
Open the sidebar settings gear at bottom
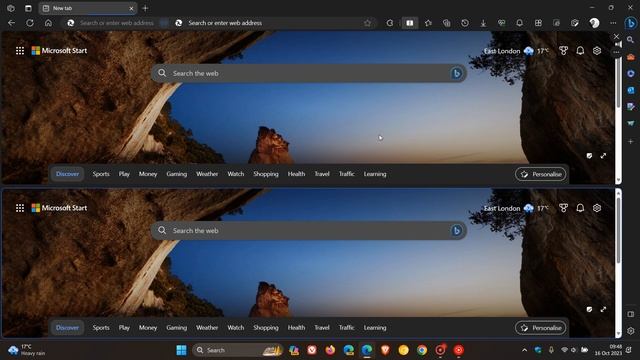tap(631, 331)
